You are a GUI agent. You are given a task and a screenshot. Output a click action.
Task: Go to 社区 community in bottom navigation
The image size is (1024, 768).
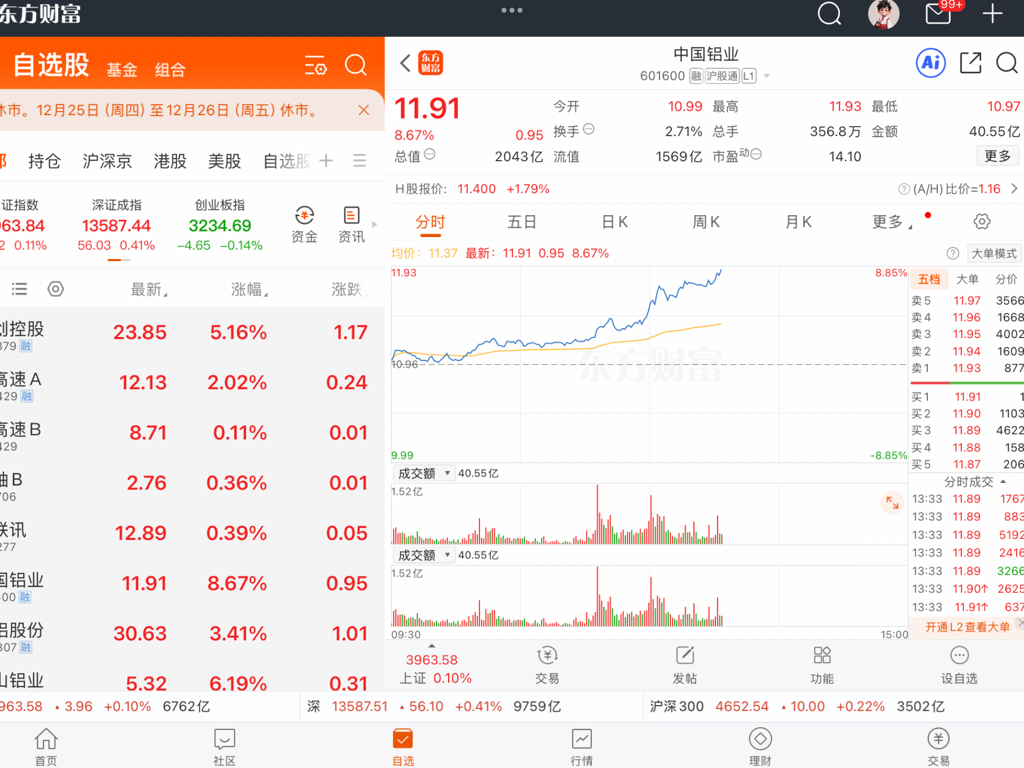pos(224,746)
